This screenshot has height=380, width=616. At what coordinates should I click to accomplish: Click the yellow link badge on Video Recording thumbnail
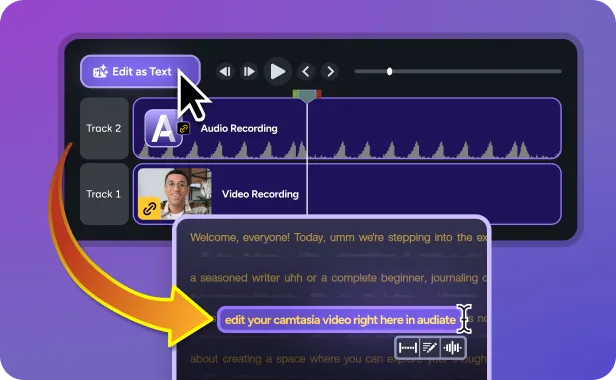pyautogui.click(x=149, y=208)
